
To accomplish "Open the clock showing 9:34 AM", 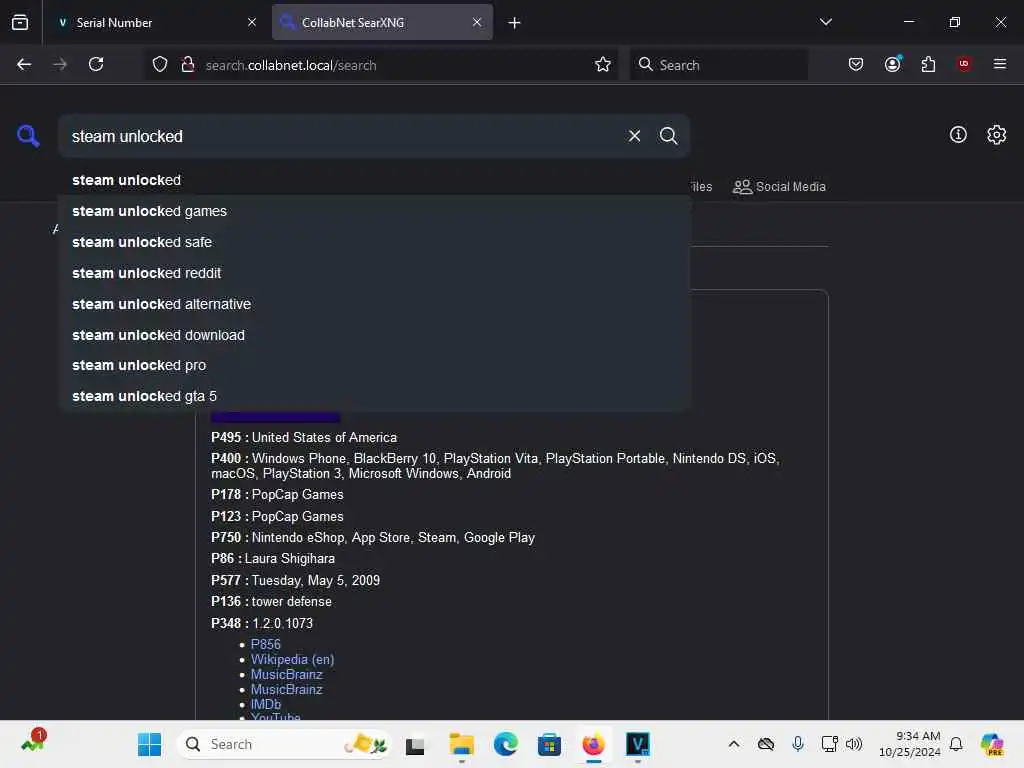I will pyautogui.click(x=910, y=744).
